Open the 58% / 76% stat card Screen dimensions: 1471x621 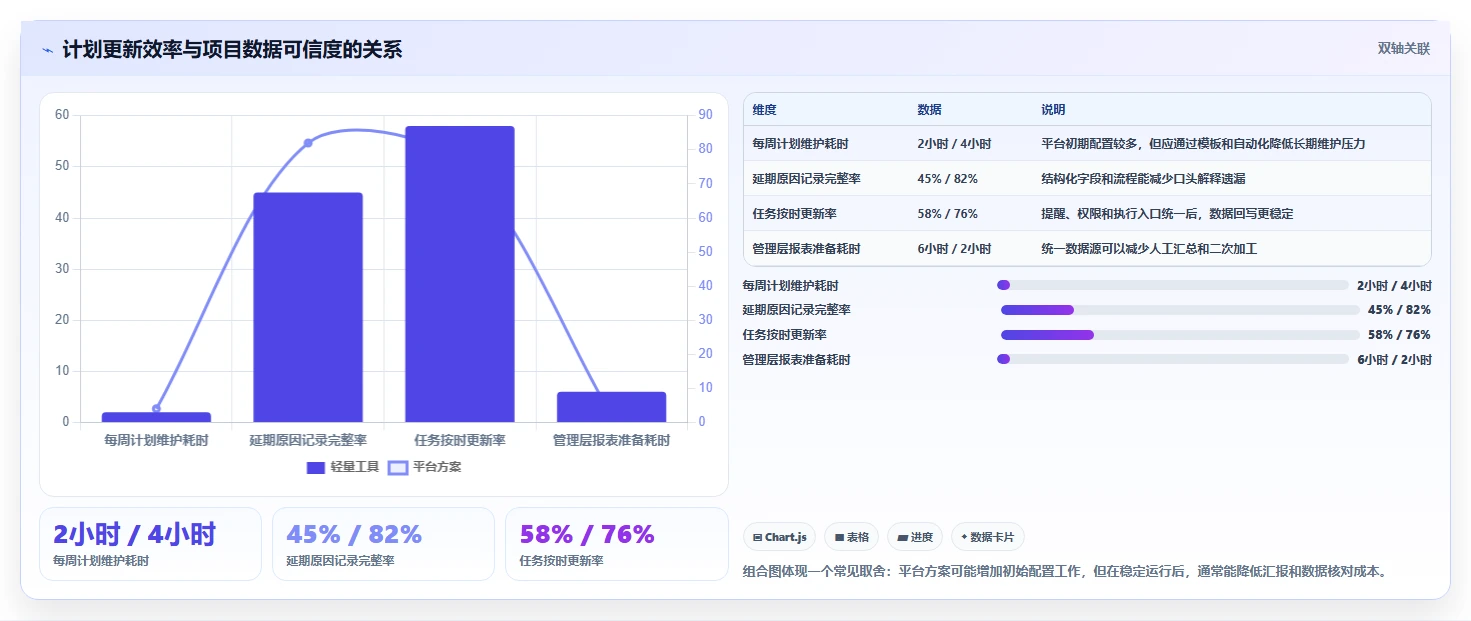click(617, 544)
